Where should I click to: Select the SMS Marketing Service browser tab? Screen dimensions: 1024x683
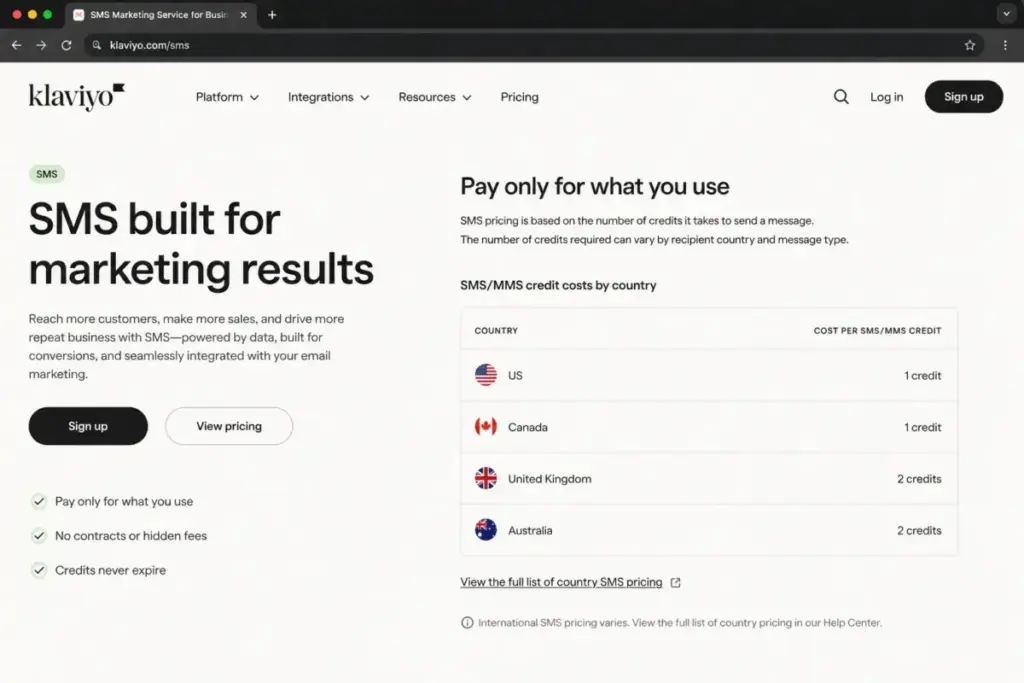tap(160, 14)
